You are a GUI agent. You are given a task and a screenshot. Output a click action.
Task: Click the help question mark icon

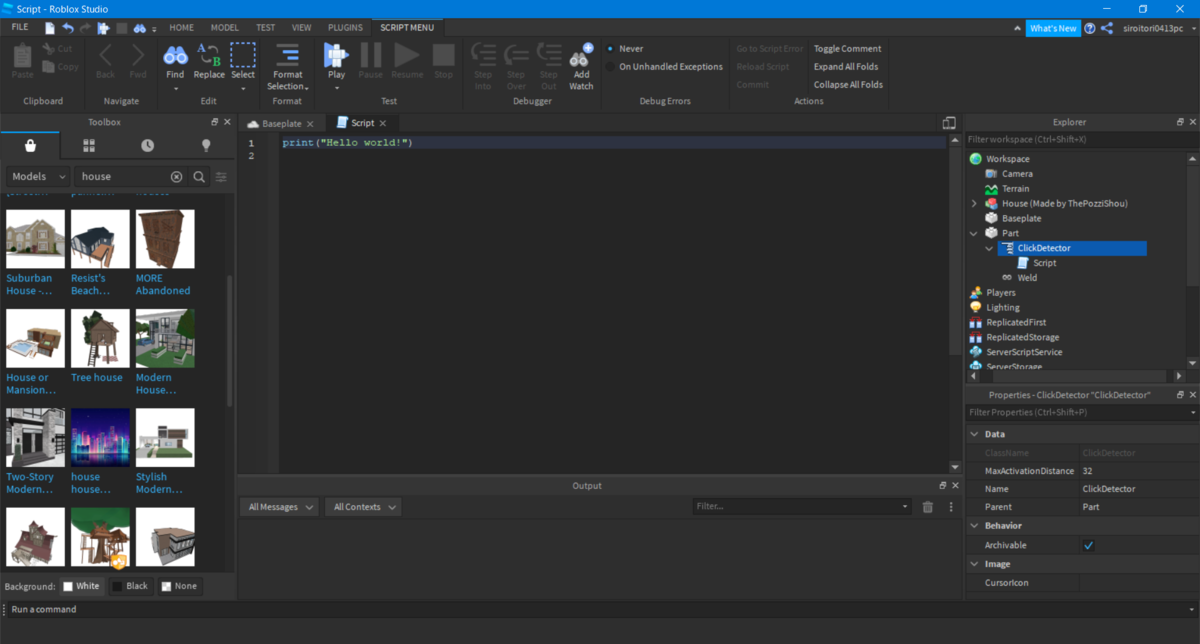[1089, 28]
